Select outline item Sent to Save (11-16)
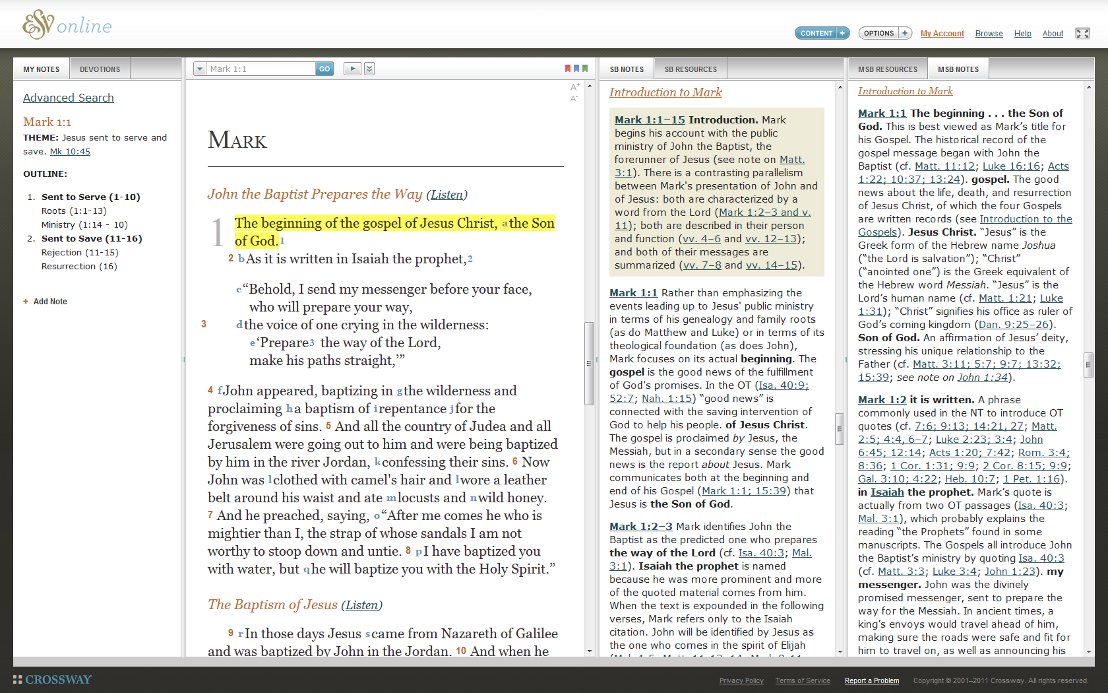This screenshot has height=693, width=1108. pos(91,239)
